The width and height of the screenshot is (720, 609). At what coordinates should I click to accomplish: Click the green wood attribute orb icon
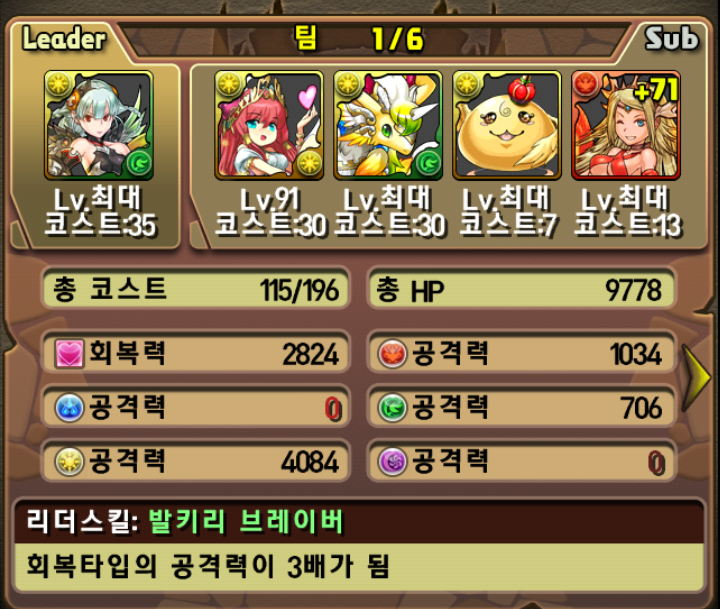(392, 408)
